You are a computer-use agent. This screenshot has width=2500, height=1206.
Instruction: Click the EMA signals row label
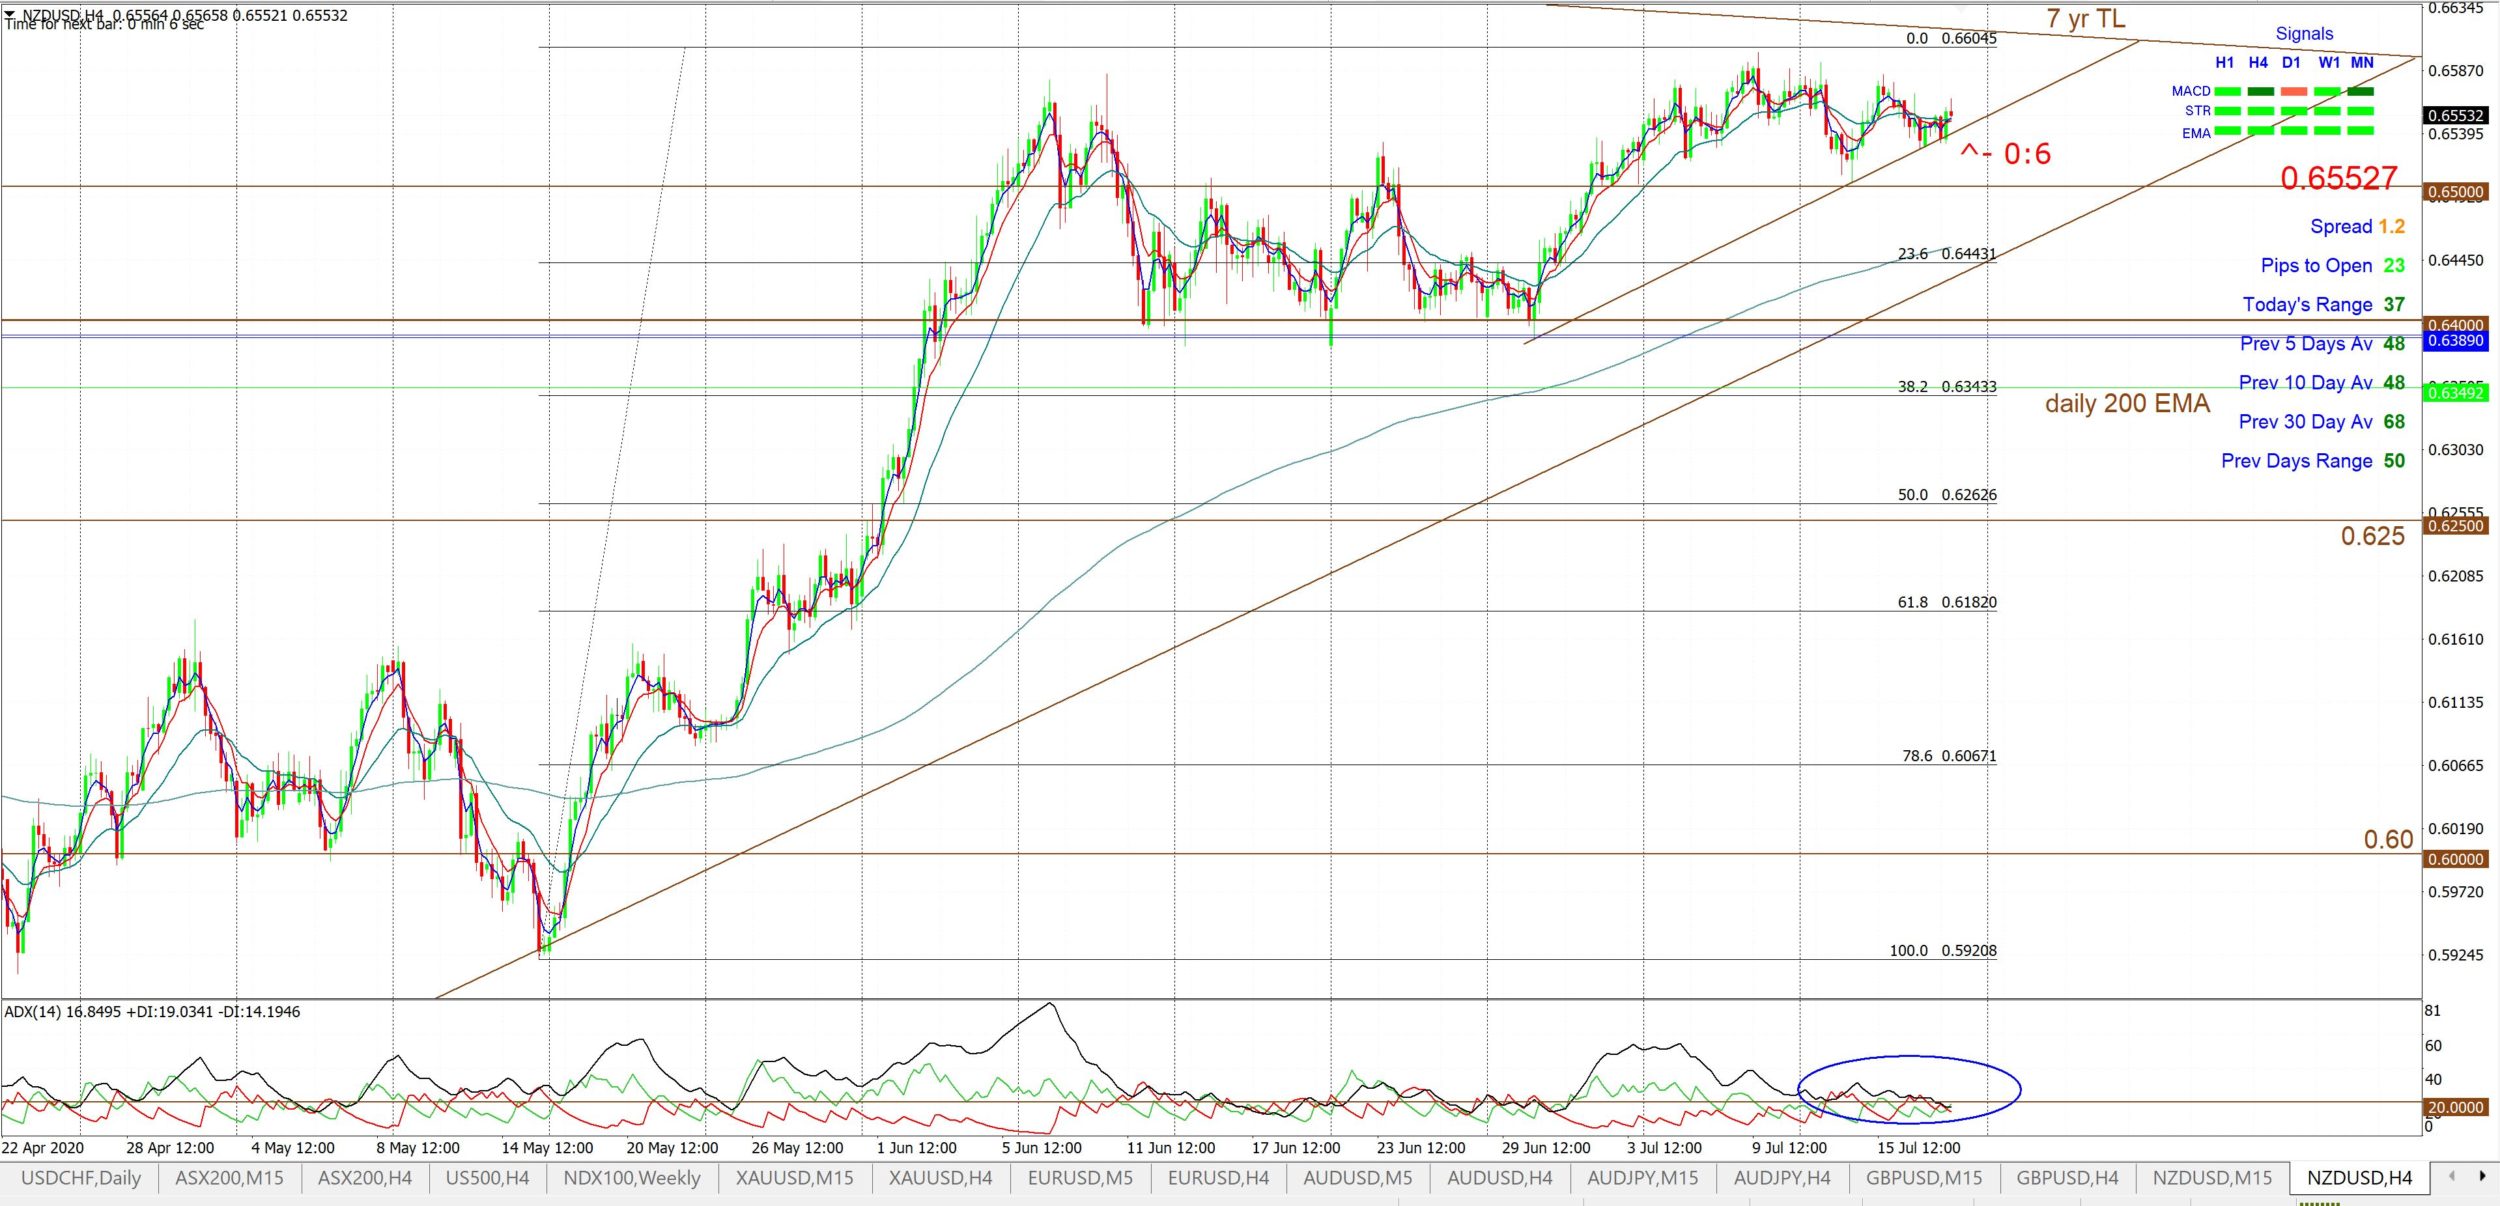coord(2196,133)
